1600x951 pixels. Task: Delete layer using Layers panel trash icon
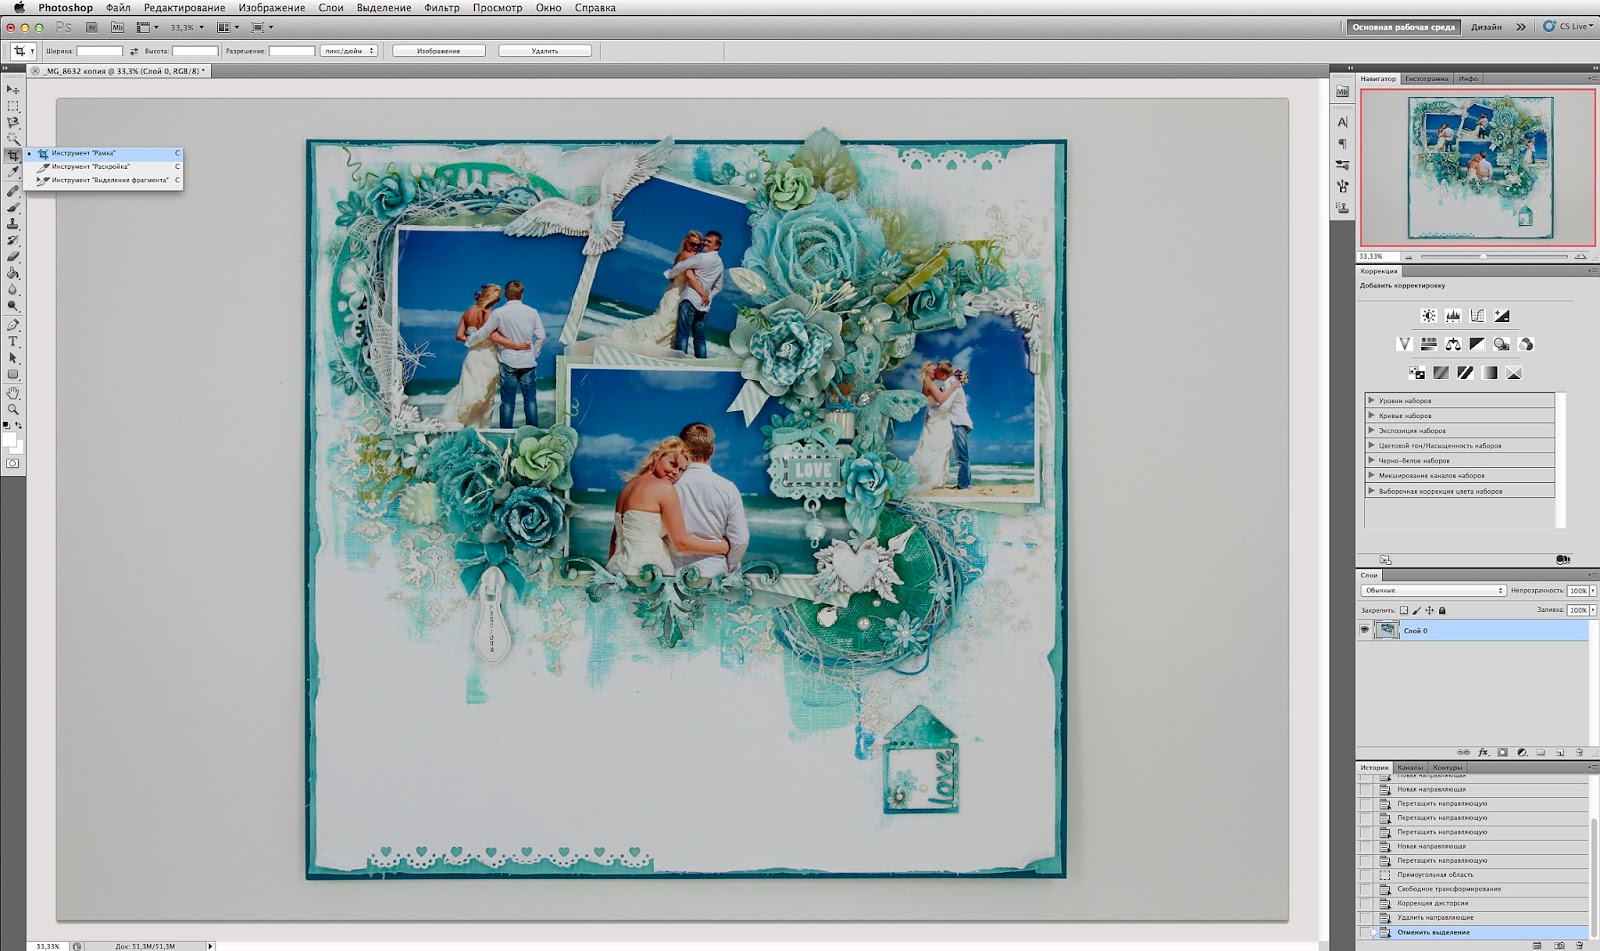[x=1579, y=752]
